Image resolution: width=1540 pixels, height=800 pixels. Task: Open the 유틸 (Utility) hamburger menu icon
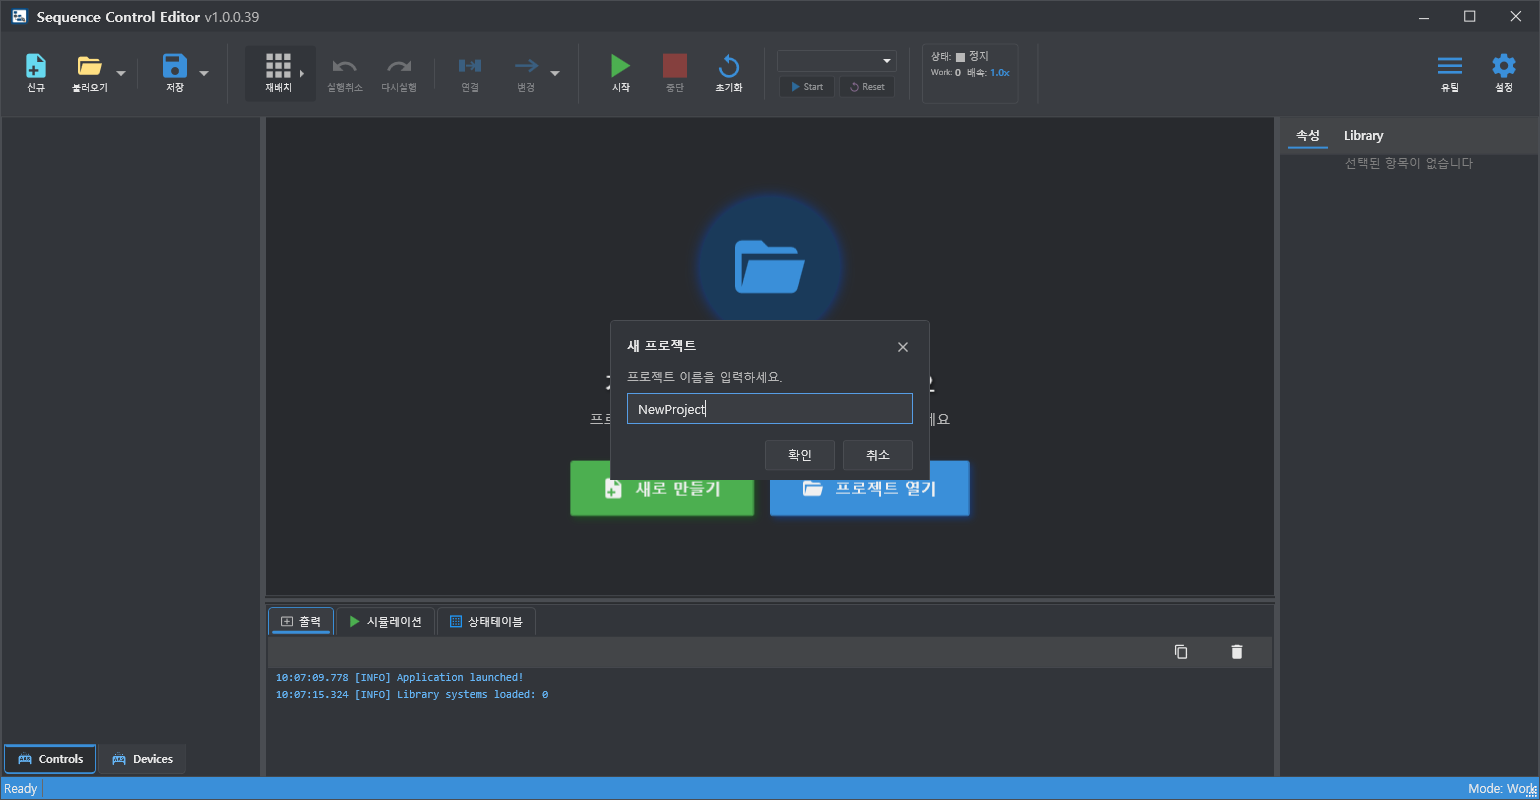[1449, 67]
